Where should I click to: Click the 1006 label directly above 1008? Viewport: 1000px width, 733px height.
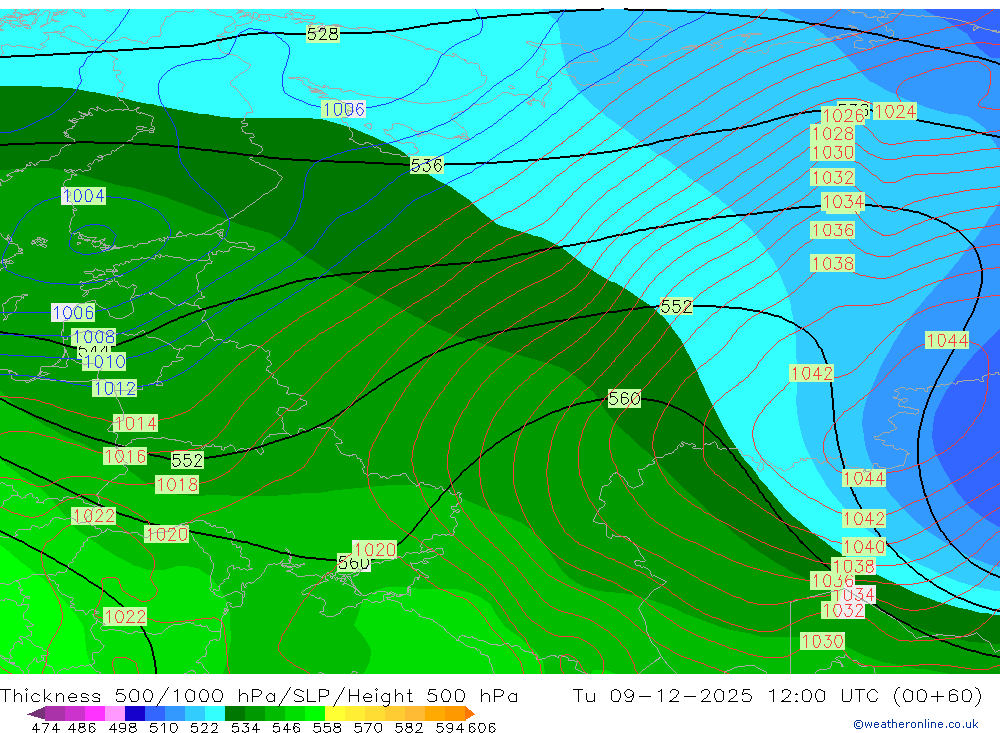tap(73, 313)
